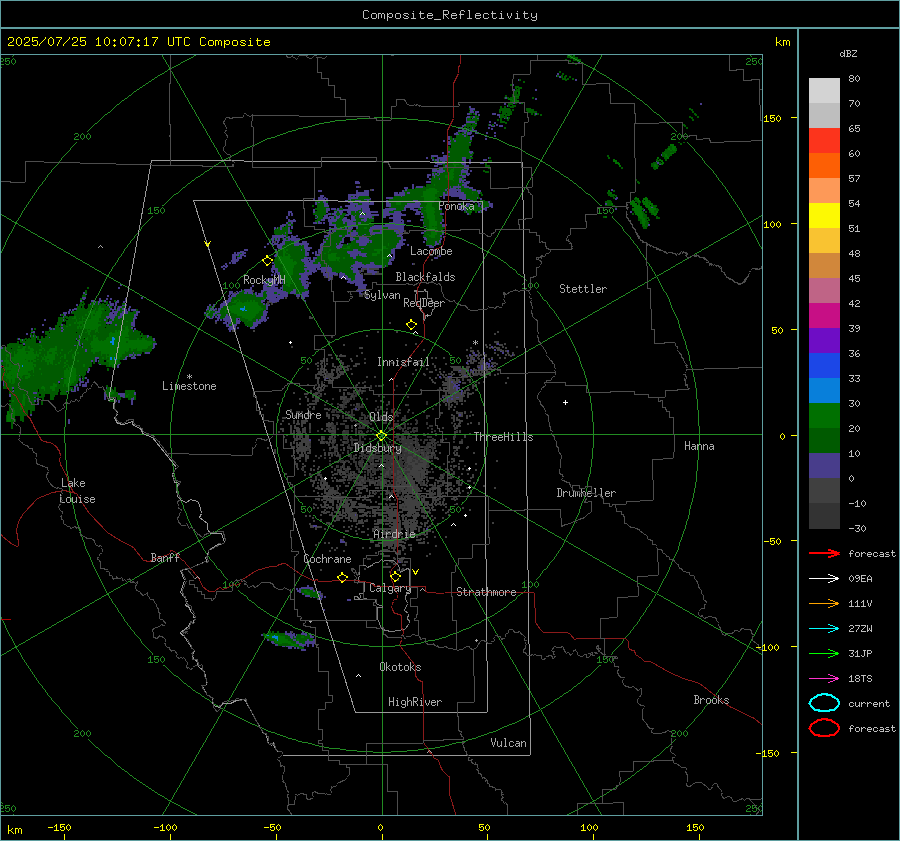
Task: Click the yellow diamond marker beside RockyMH
Action: coord(267,261)
